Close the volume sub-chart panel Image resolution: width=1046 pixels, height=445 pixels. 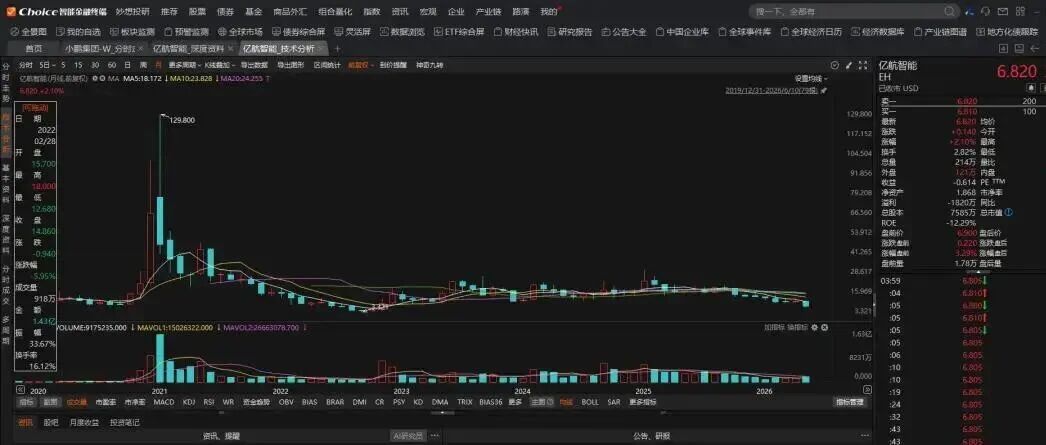[x=826, y=328]
